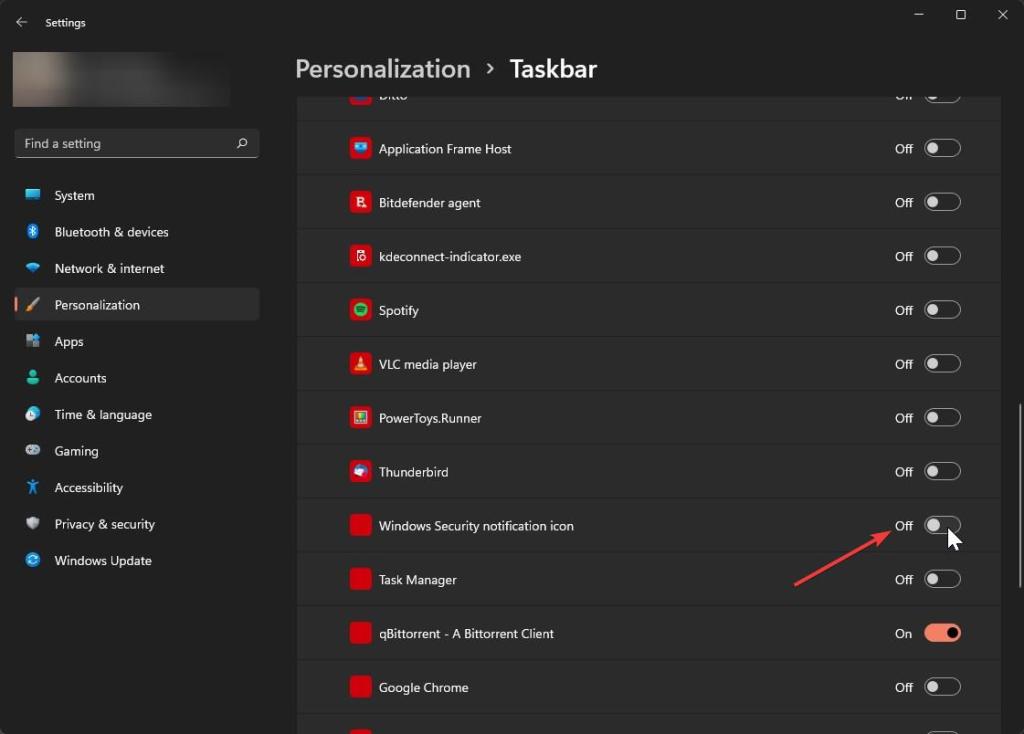Turn on Bitdefender agent toggle
The image size is (1024, 734).
tap(942, 202)
